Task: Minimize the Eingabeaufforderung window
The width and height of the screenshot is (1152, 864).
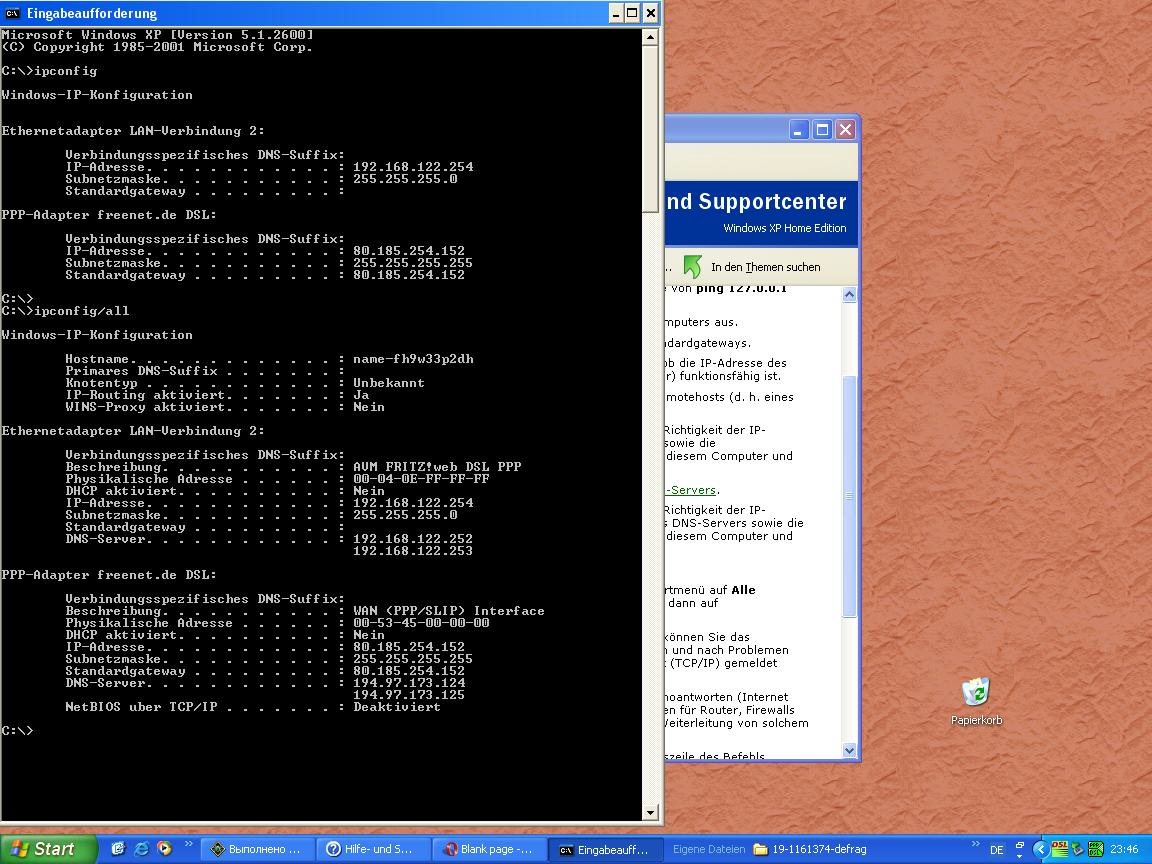Action: pos(616,13)
